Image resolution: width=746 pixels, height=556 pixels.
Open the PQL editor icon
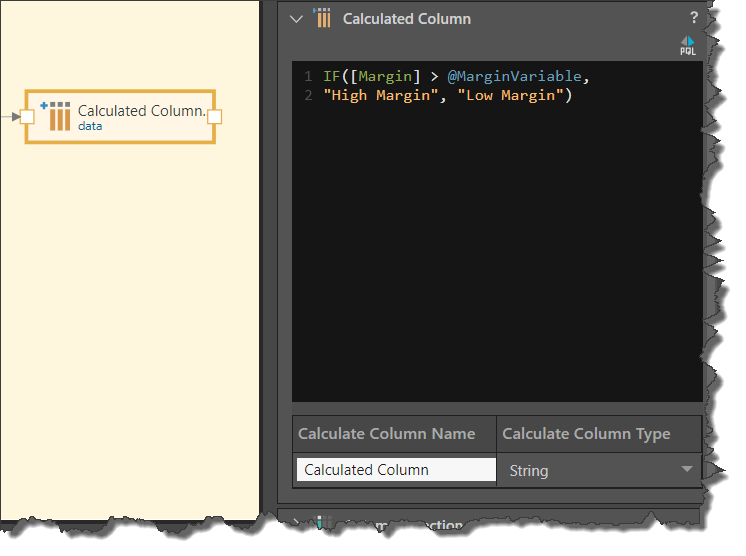click(x=687, y=45)
